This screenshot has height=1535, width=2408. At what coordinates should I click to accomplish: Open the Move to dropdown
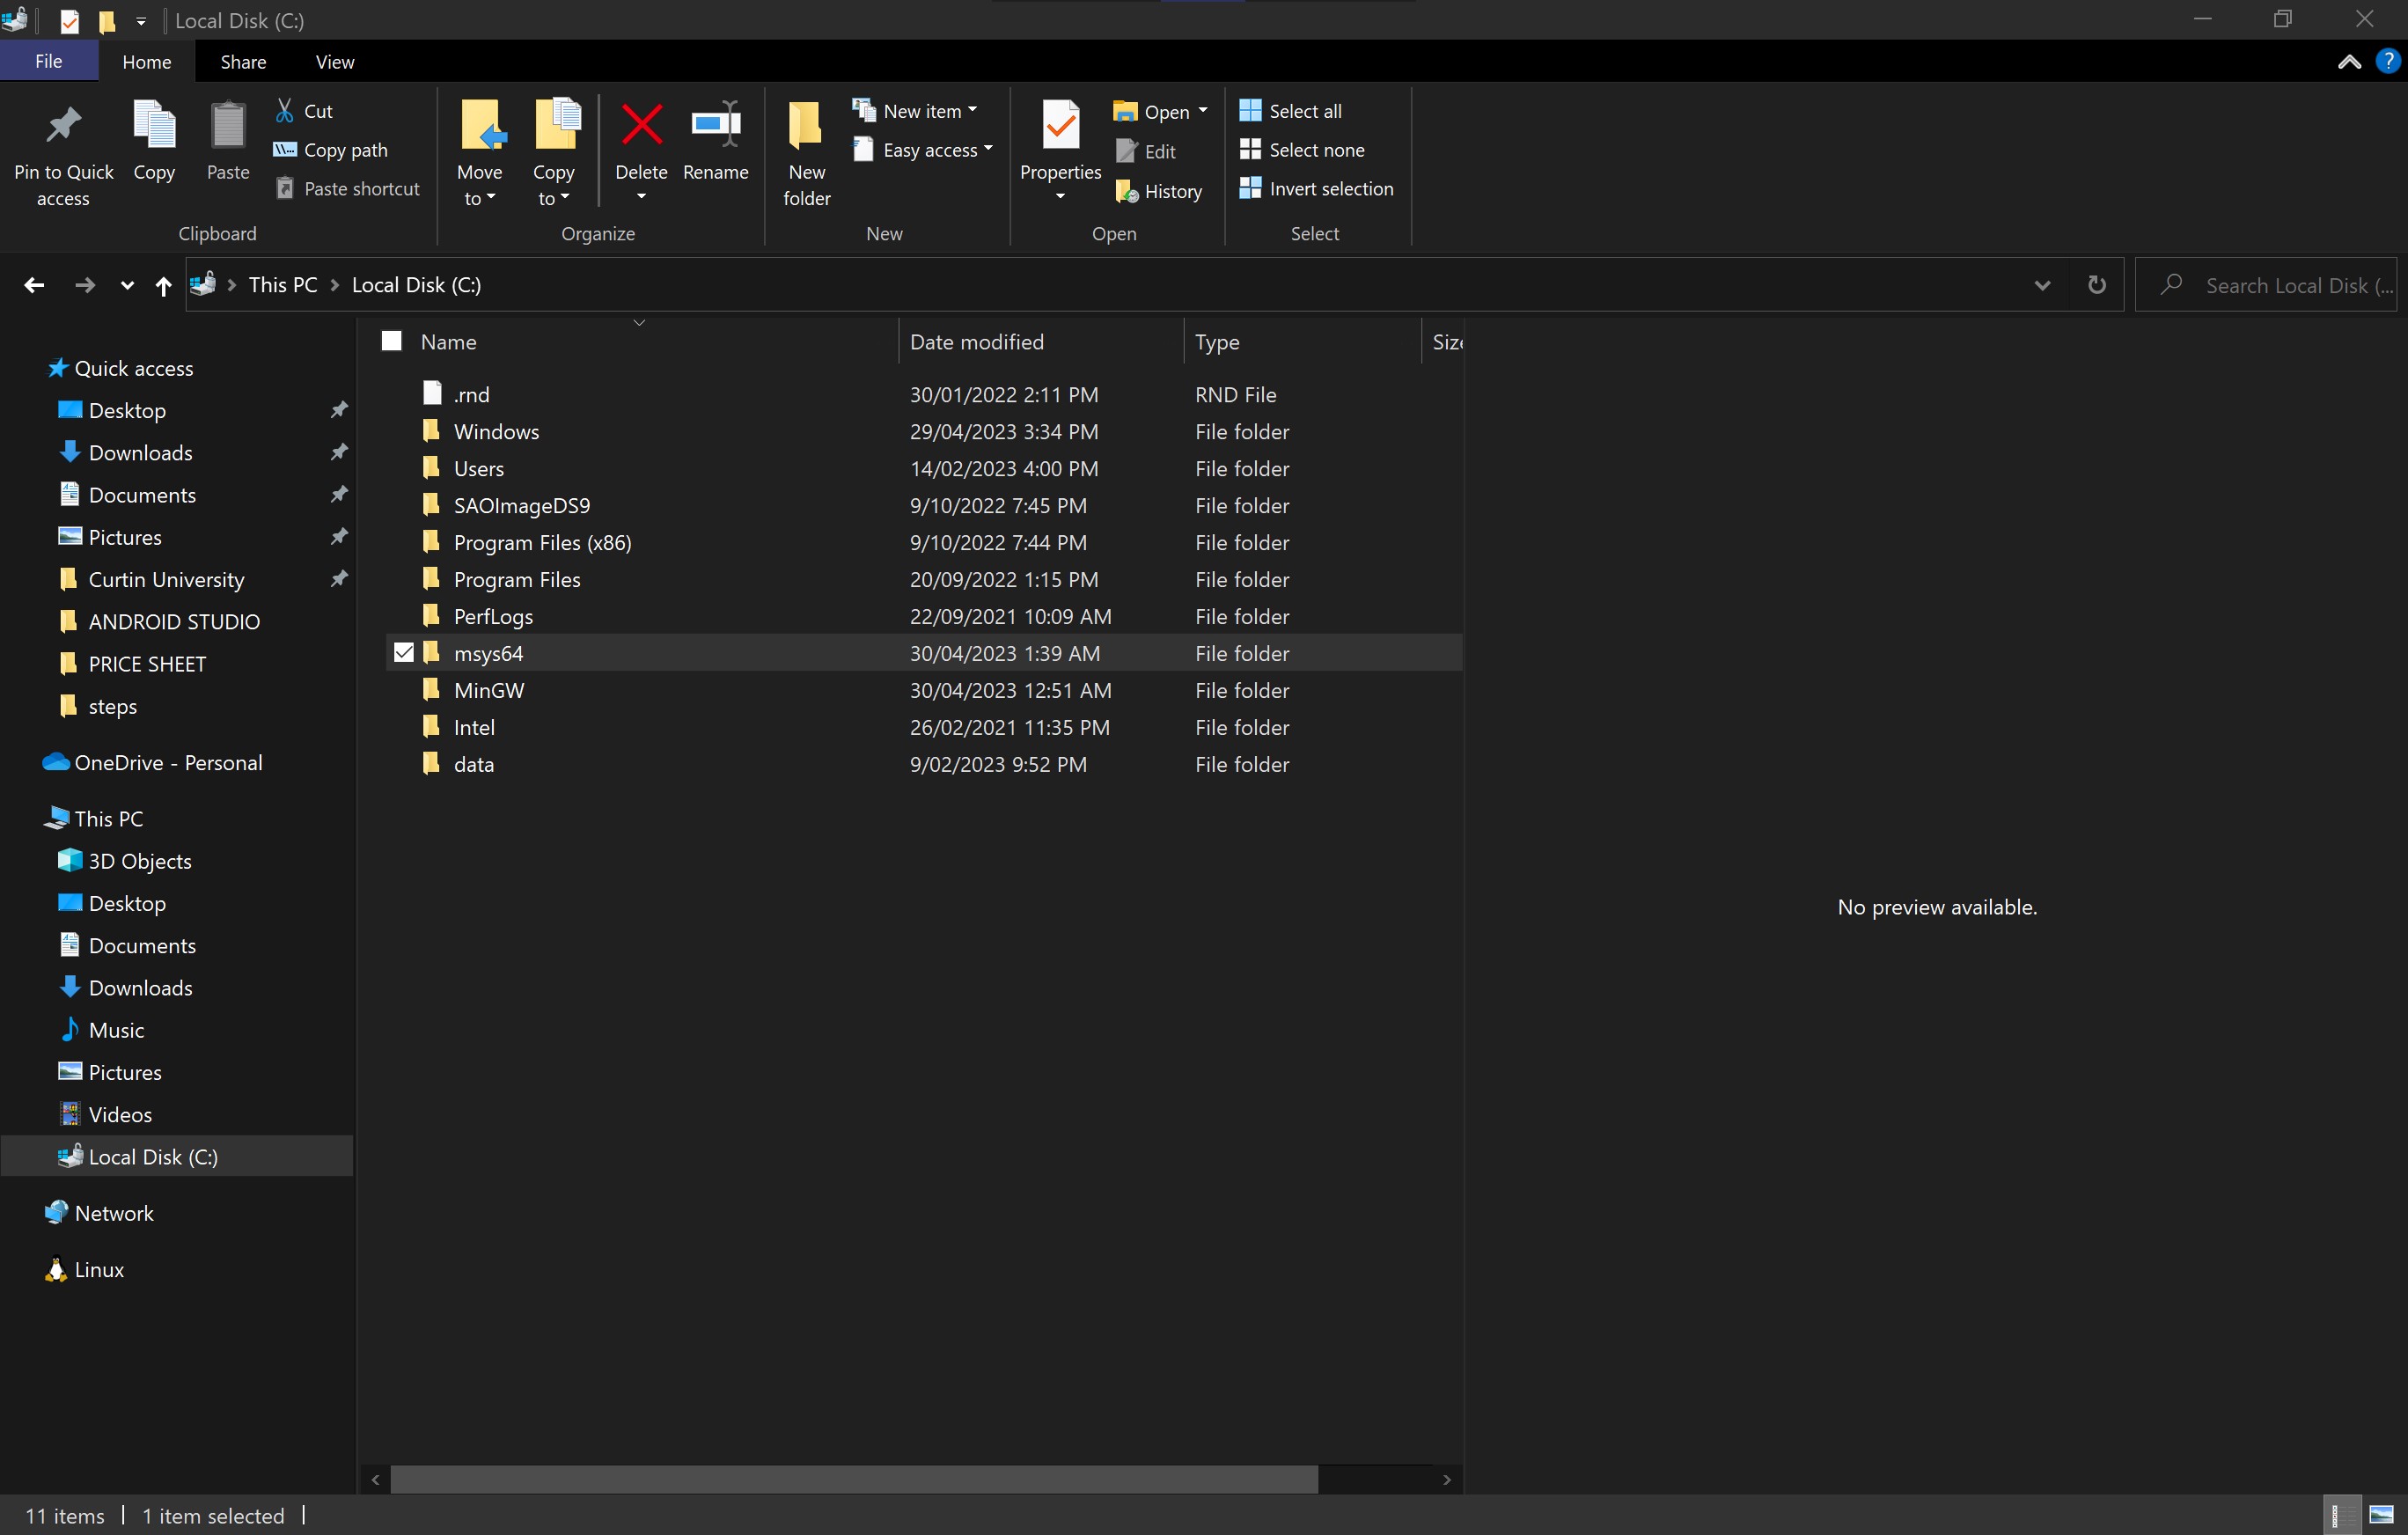tap(480, 186)
